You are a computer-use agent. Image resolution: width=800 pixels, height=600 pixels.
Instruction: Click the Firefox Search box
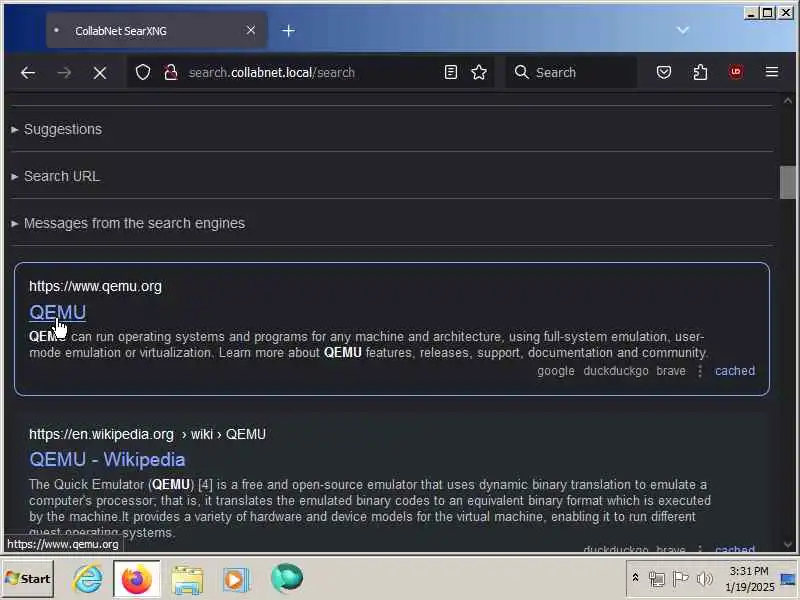point(571,72)
